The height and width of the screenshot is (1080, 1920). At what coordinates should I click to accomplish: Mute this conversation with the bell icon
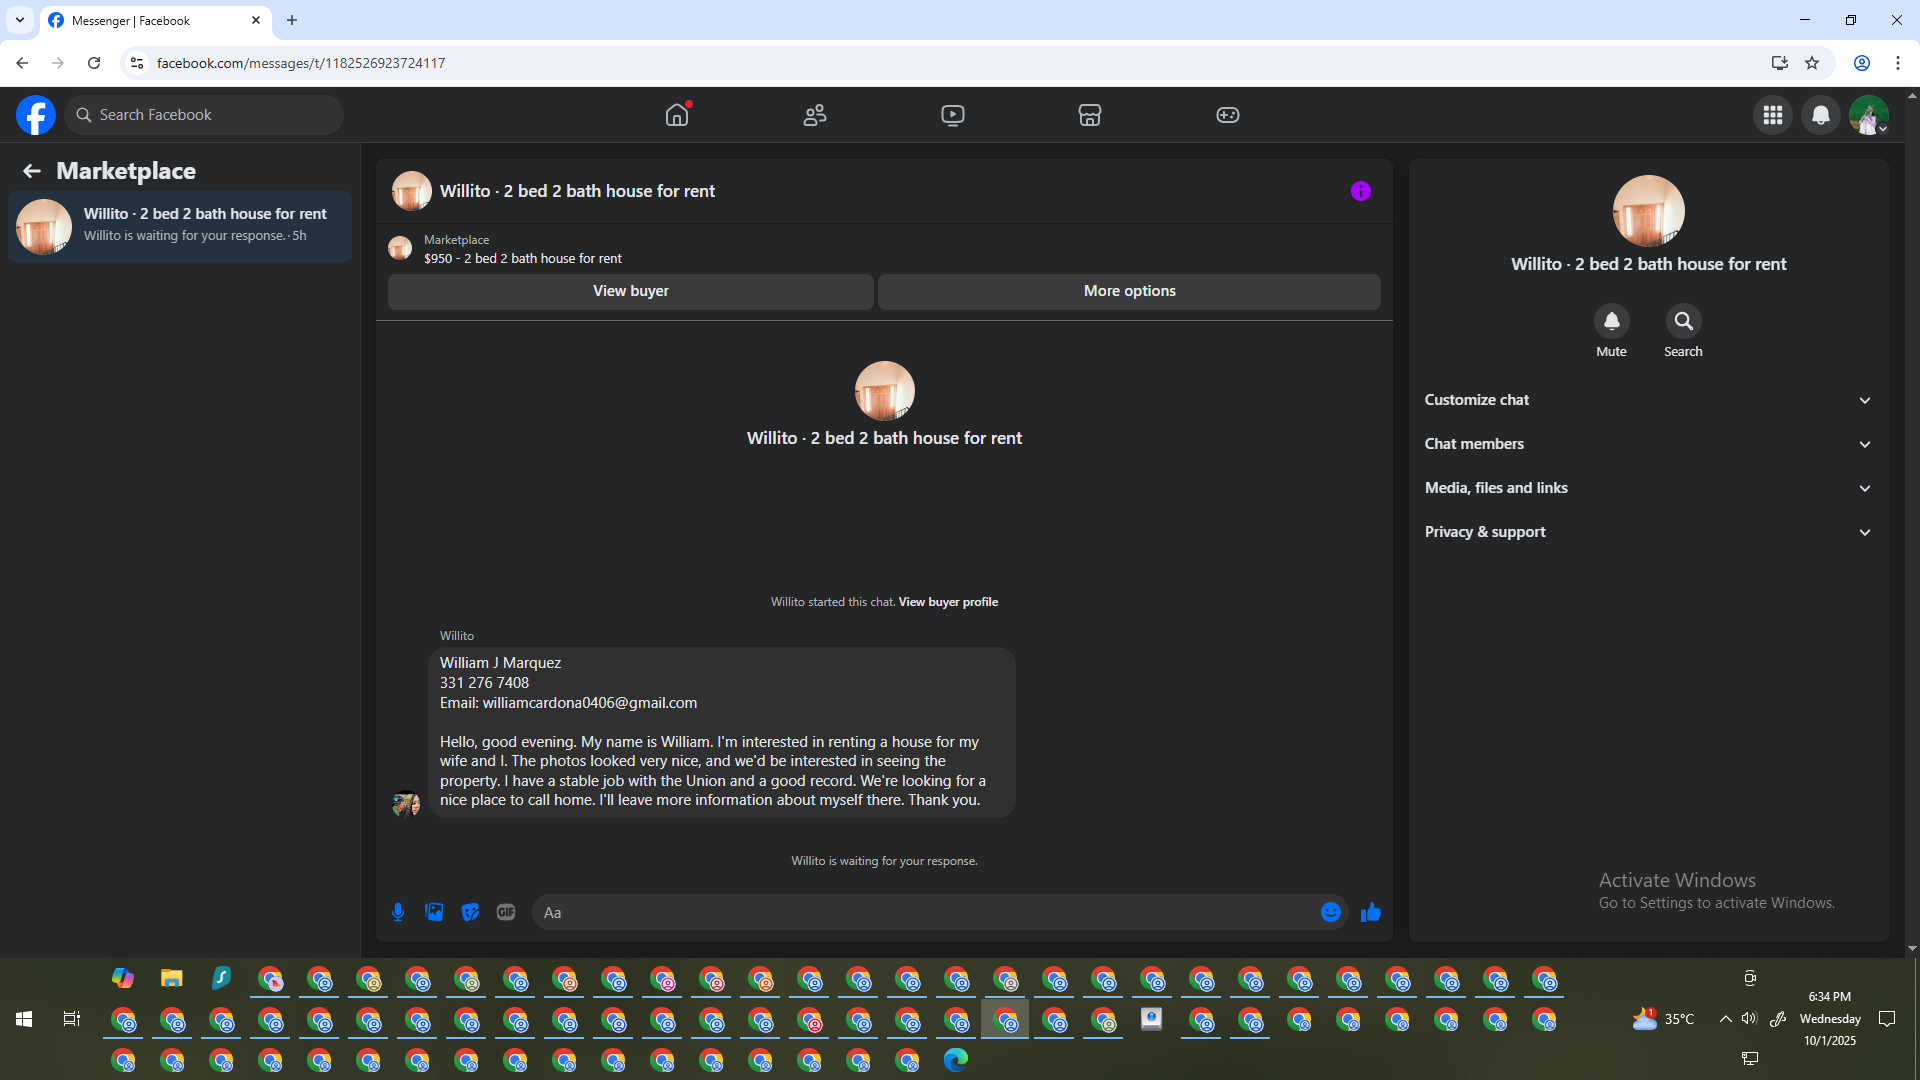tap(1612, 321)
